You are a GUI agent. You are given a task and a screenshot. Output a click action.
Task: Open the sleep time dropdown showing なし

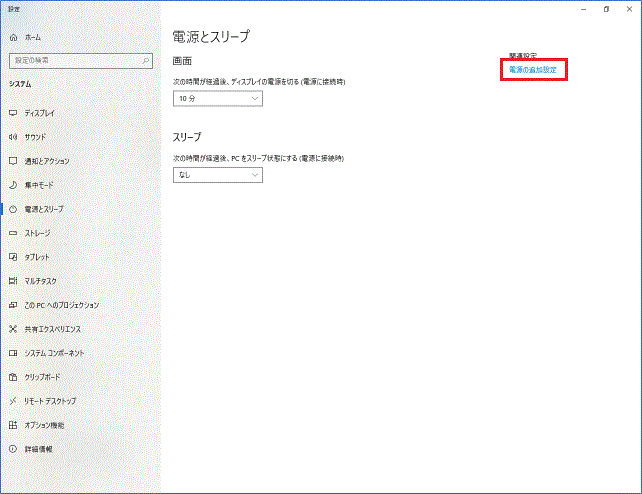217,175
